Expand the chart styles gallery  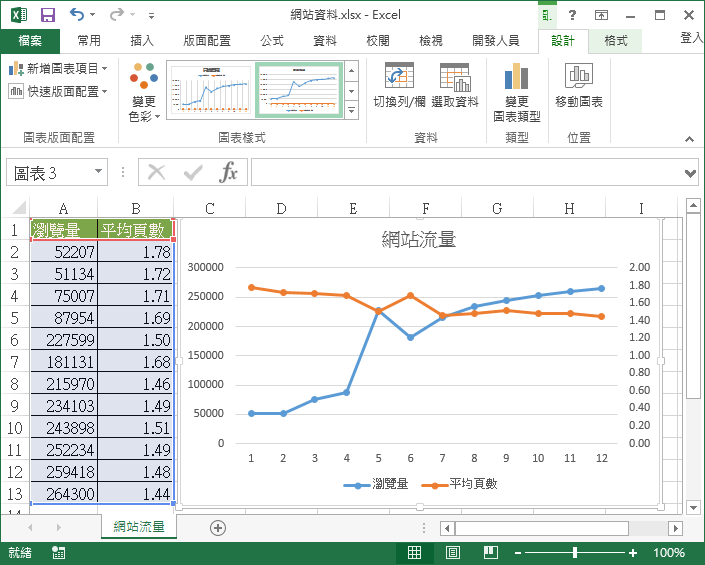pos(352,111)
